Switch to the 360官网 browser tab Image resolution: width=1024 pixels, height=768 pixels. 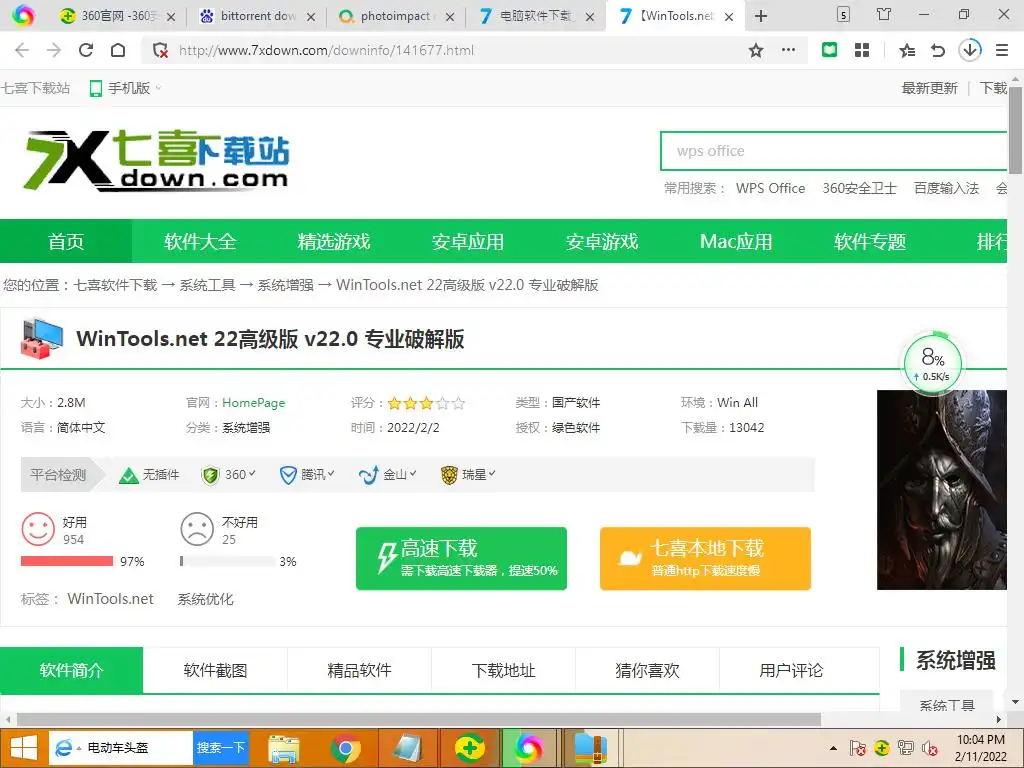point(118,16)
